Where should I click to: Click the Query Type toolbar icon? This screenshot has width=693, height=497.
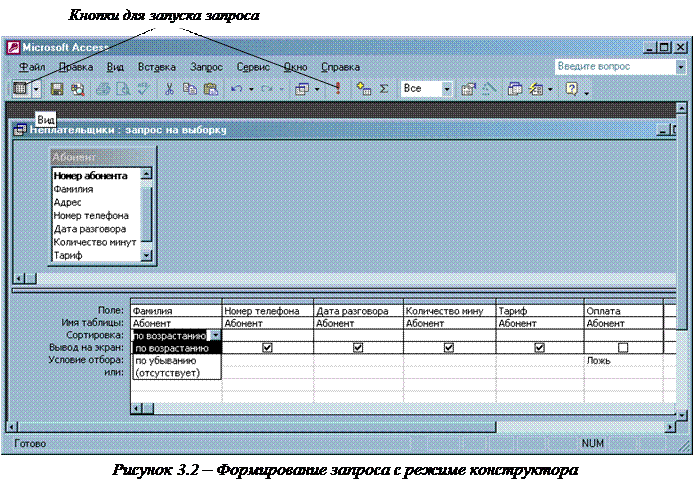(x=302, y=89)
